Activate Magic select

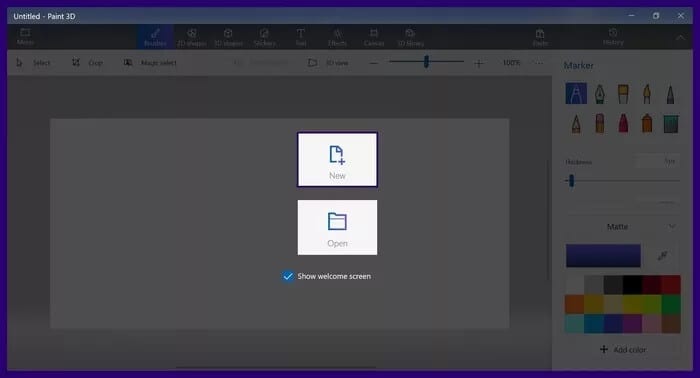150,63
